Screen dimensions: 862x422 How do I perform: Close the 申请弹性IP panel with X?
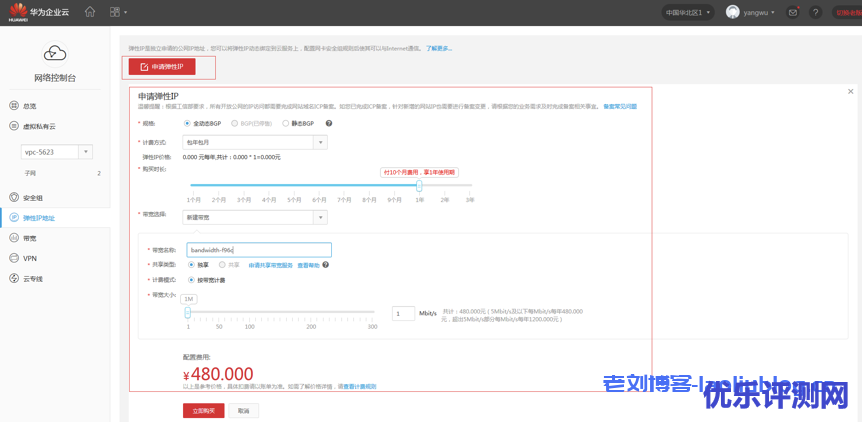[x=850, y=92]
